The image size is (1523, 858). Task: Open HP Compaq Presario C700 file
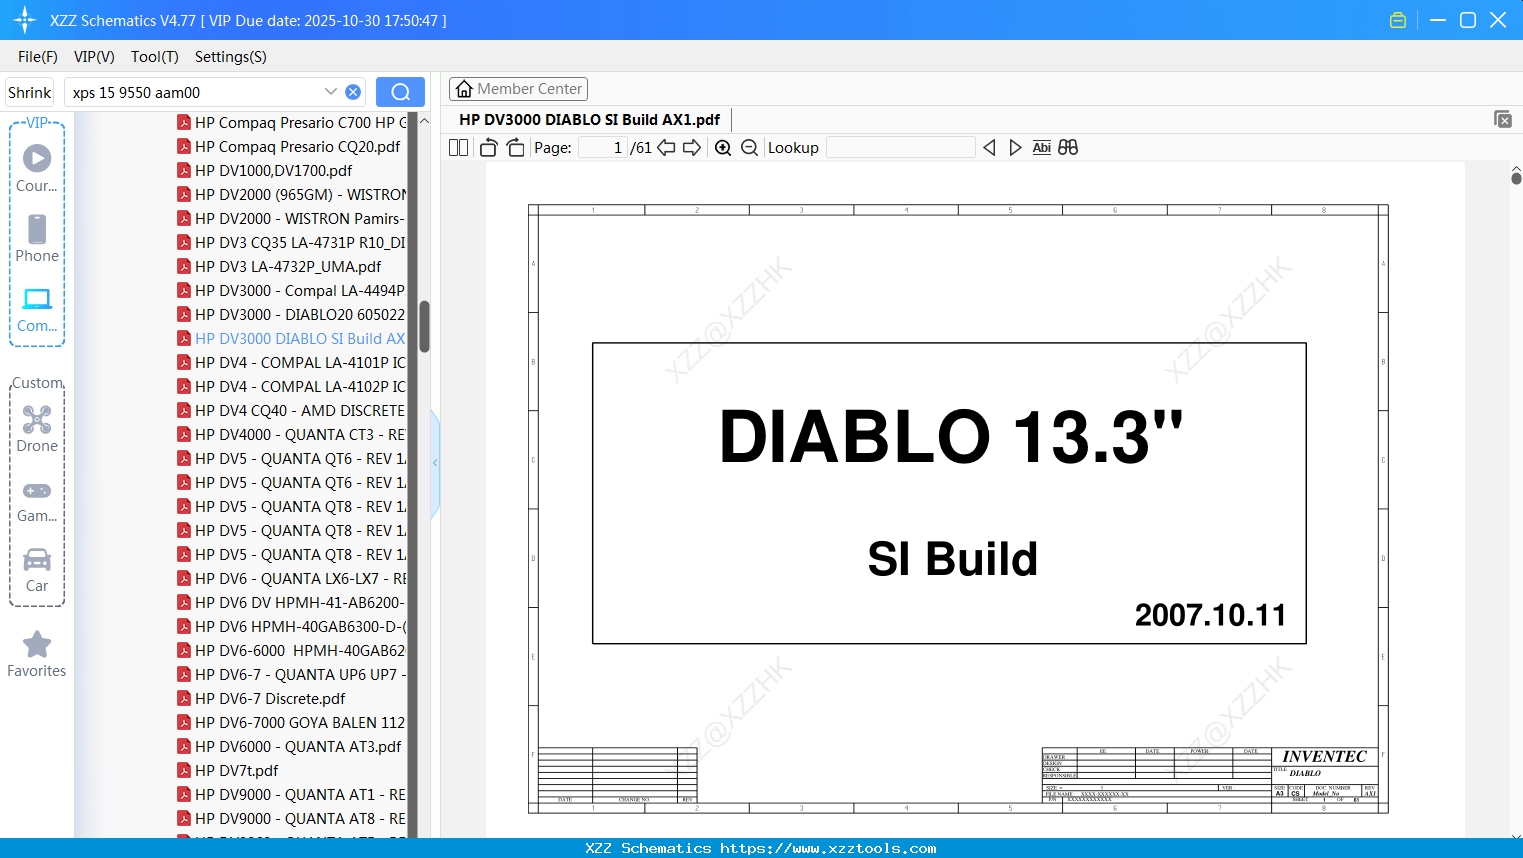(x=291, y=122)
